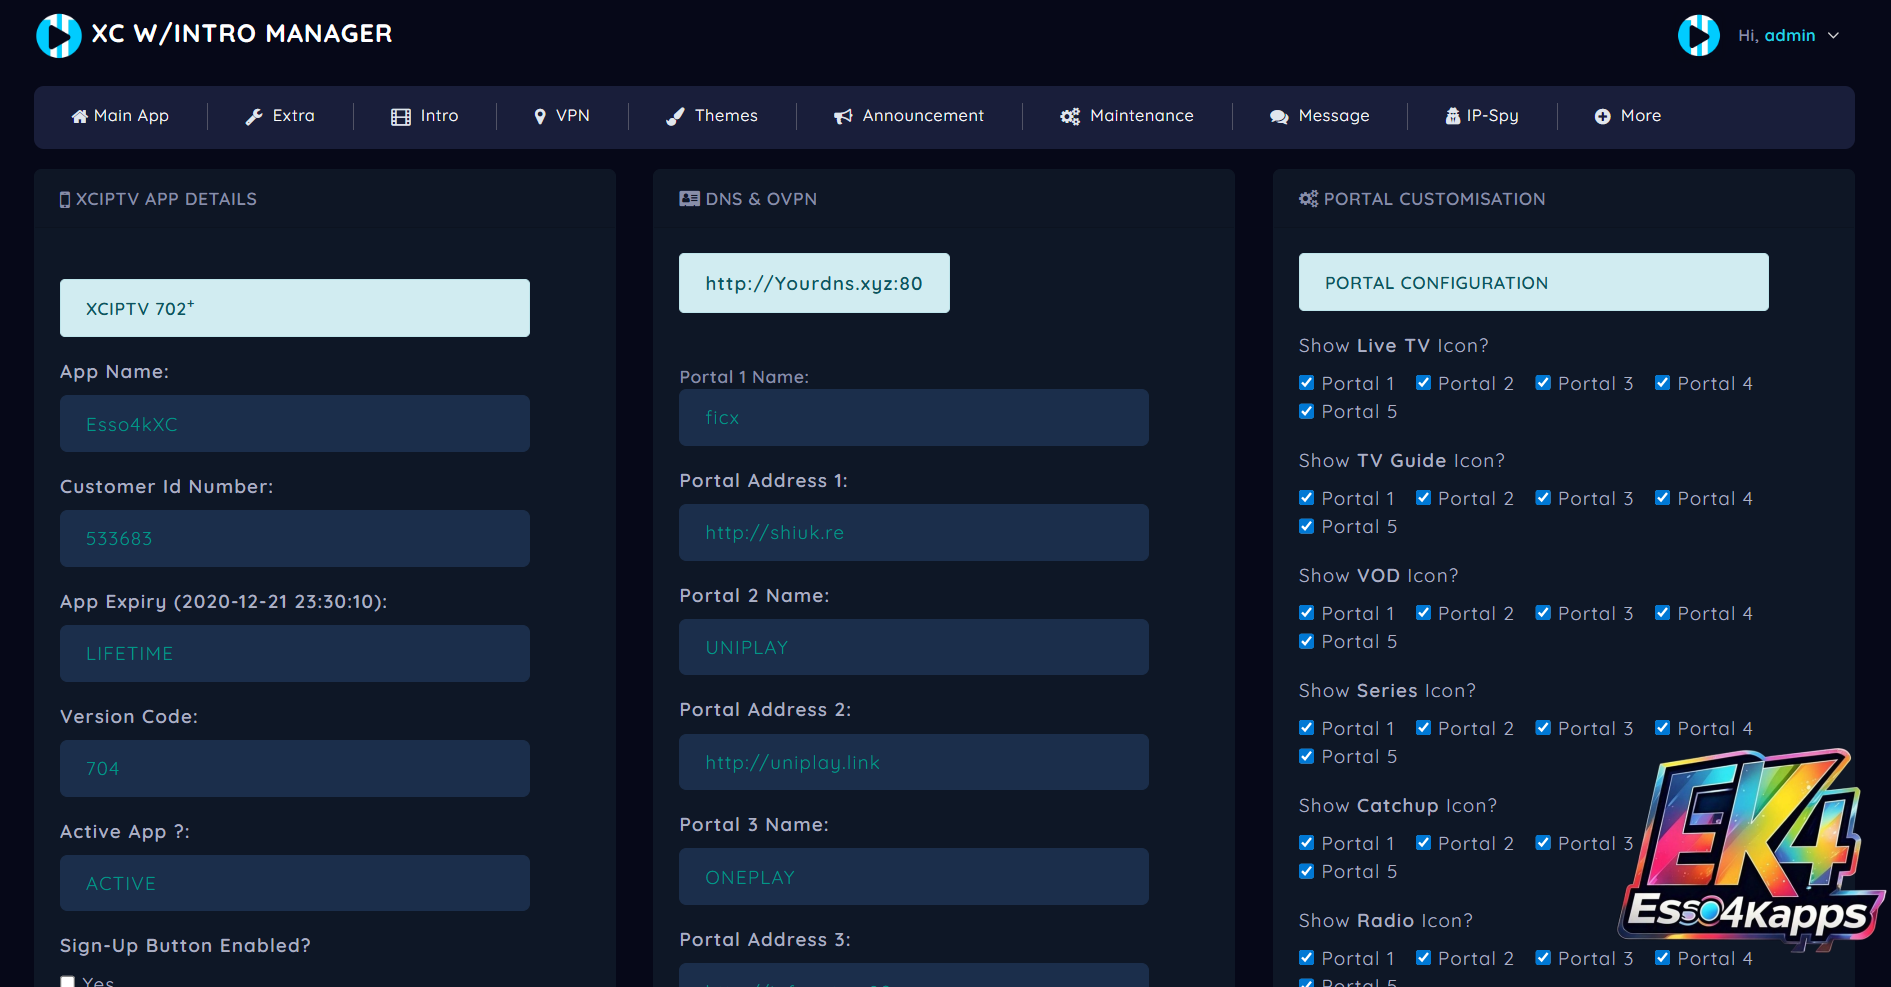This screenshot has width=1891, height=987.
Task: Uncheck Portal 1 under Show Live TV
Action: point(1306,383)
